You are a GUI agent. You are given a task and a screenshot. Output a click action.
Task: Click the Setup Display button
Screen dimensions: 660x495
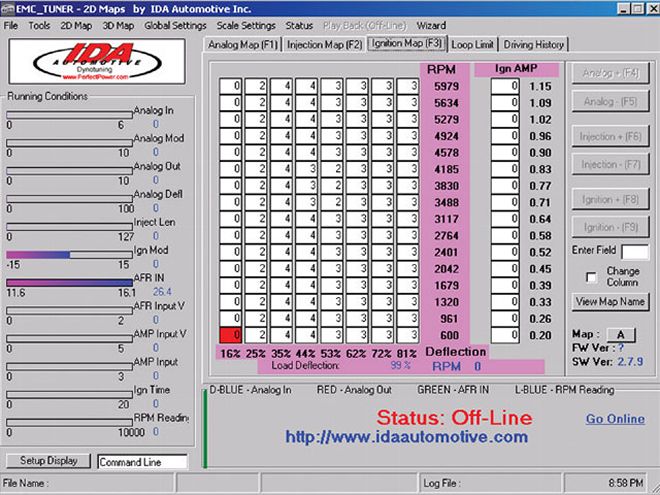tap(49, 461)
